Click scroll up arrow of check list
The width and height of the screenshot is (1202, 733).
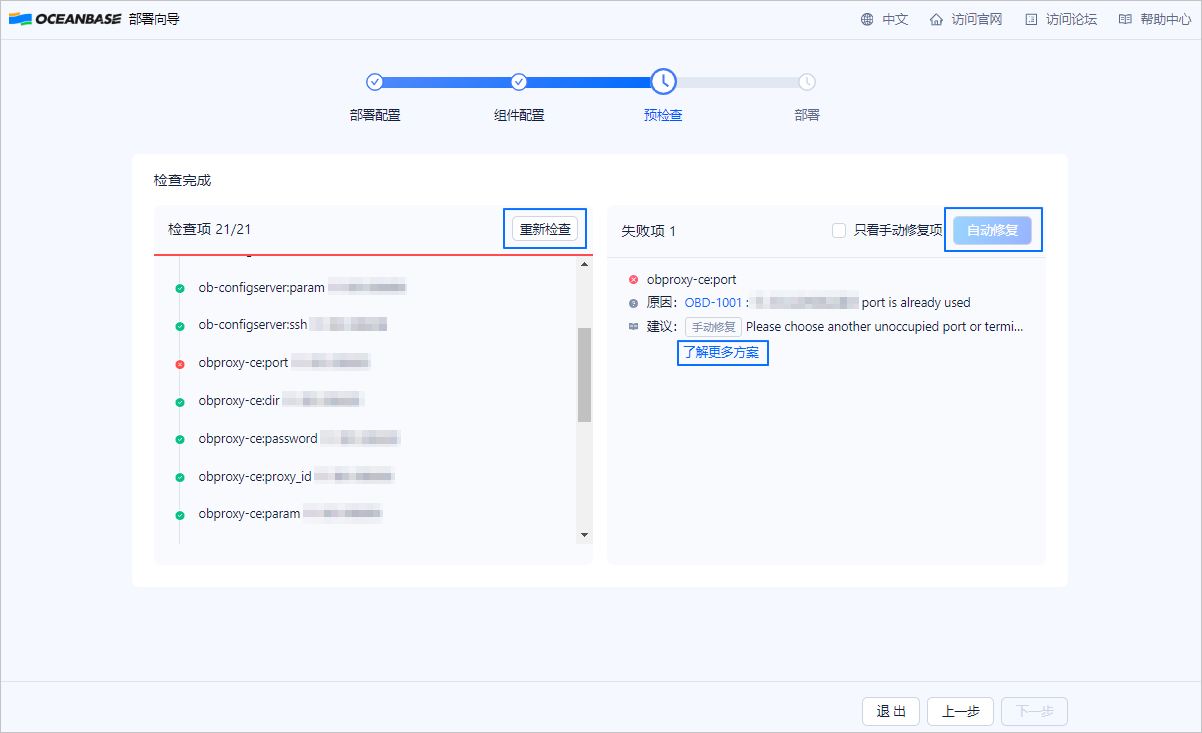pos(585,263)
